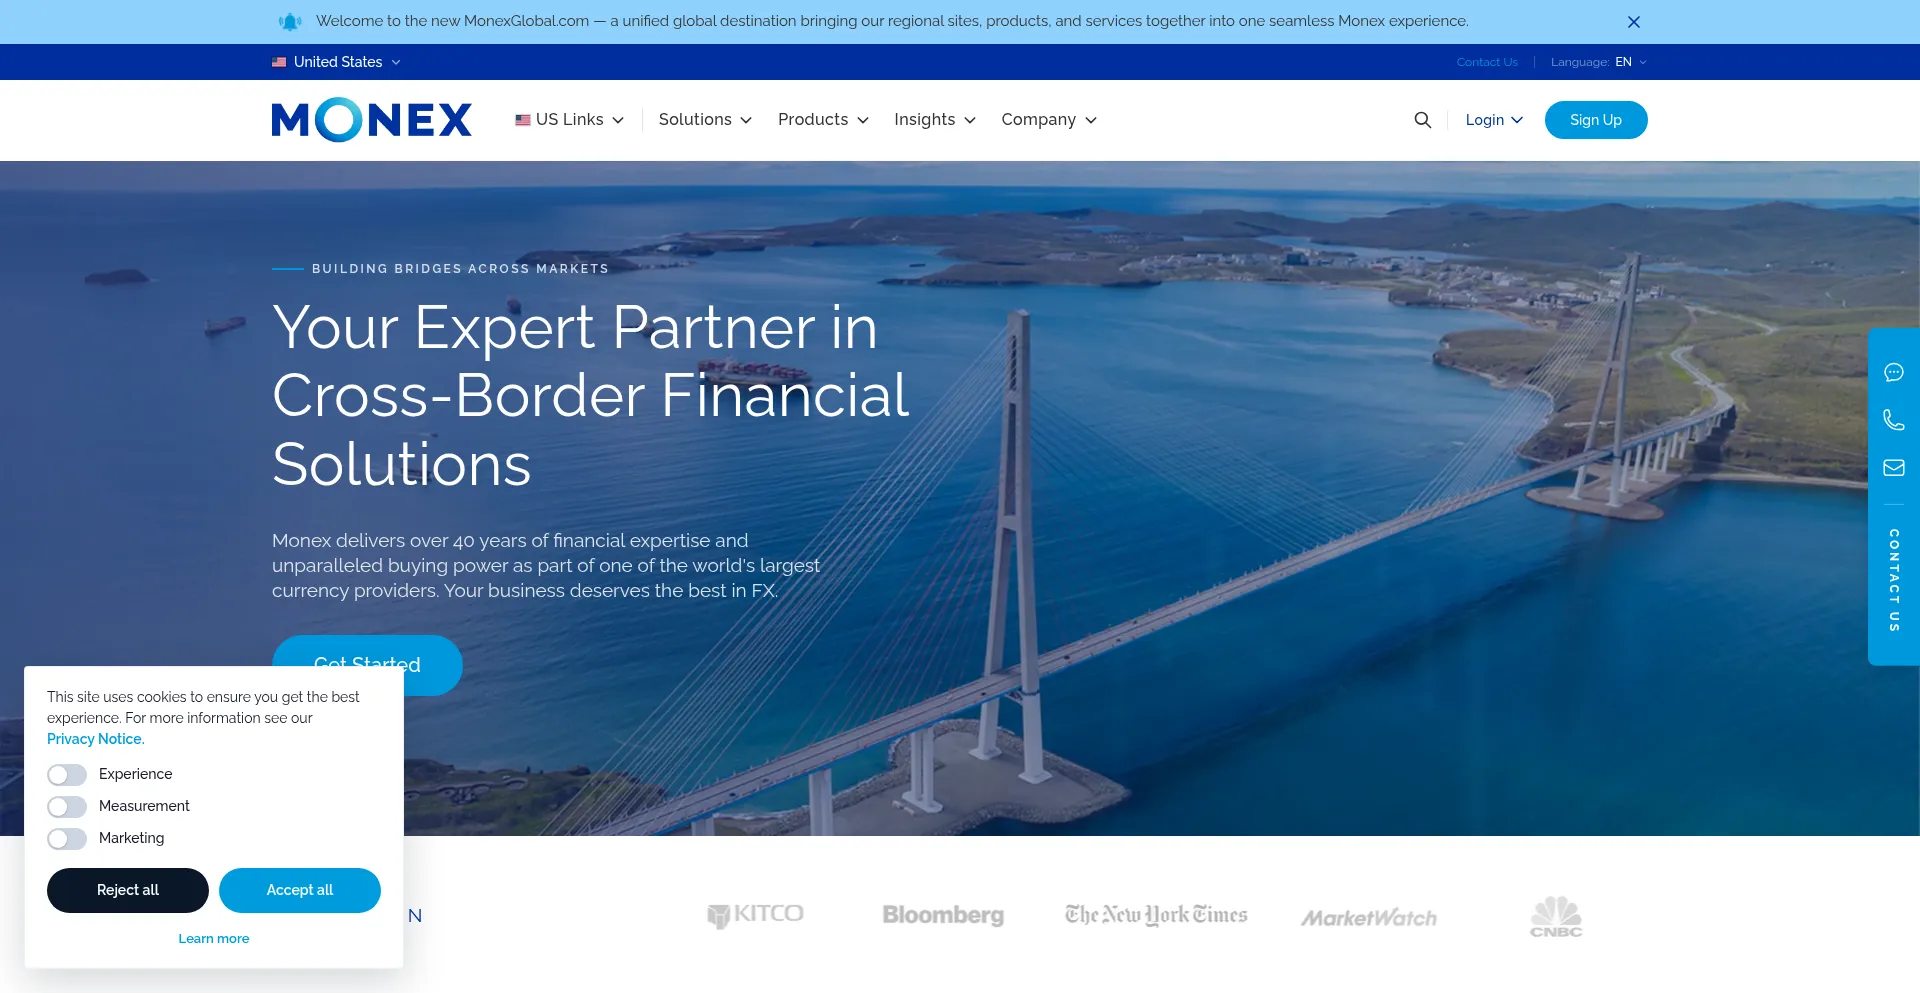
Task: Click the Sign Up button
Action: pos(1596,120)
